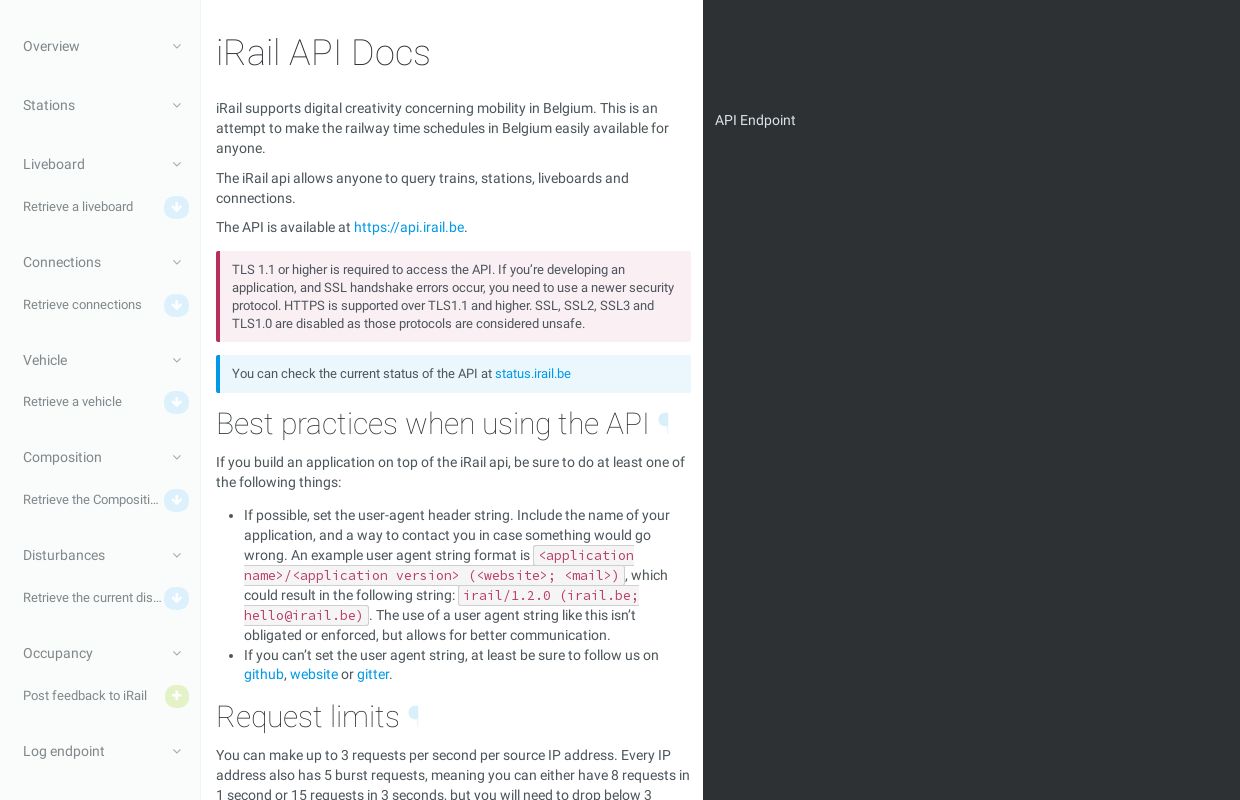The height and width of the screenshot is (800, 1240).
Task: Open the Retrieve the current disturbances entry
Action: (92, 598)
